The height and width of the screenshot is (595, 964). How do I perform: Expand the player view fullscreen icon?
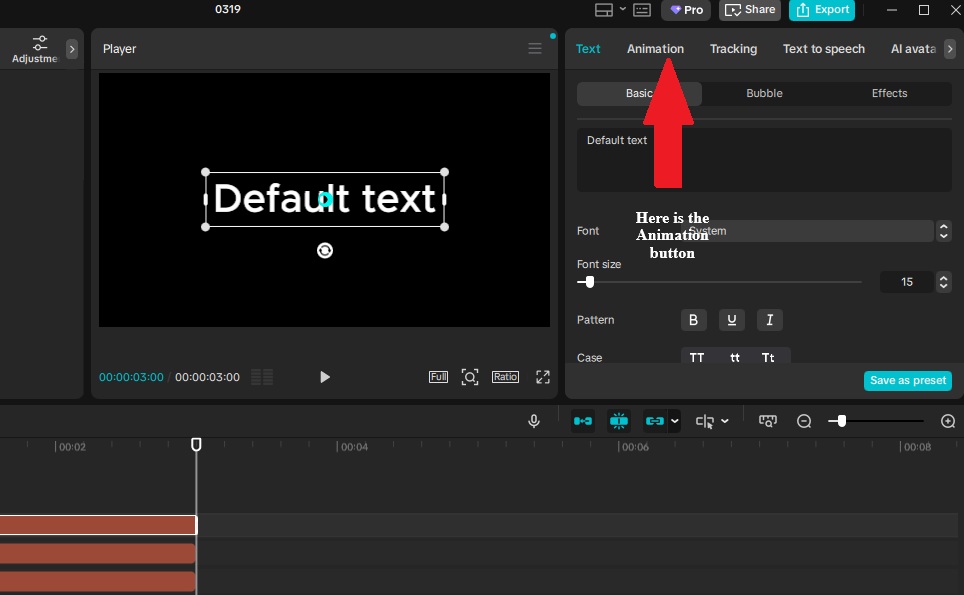(x=542, y=377)
